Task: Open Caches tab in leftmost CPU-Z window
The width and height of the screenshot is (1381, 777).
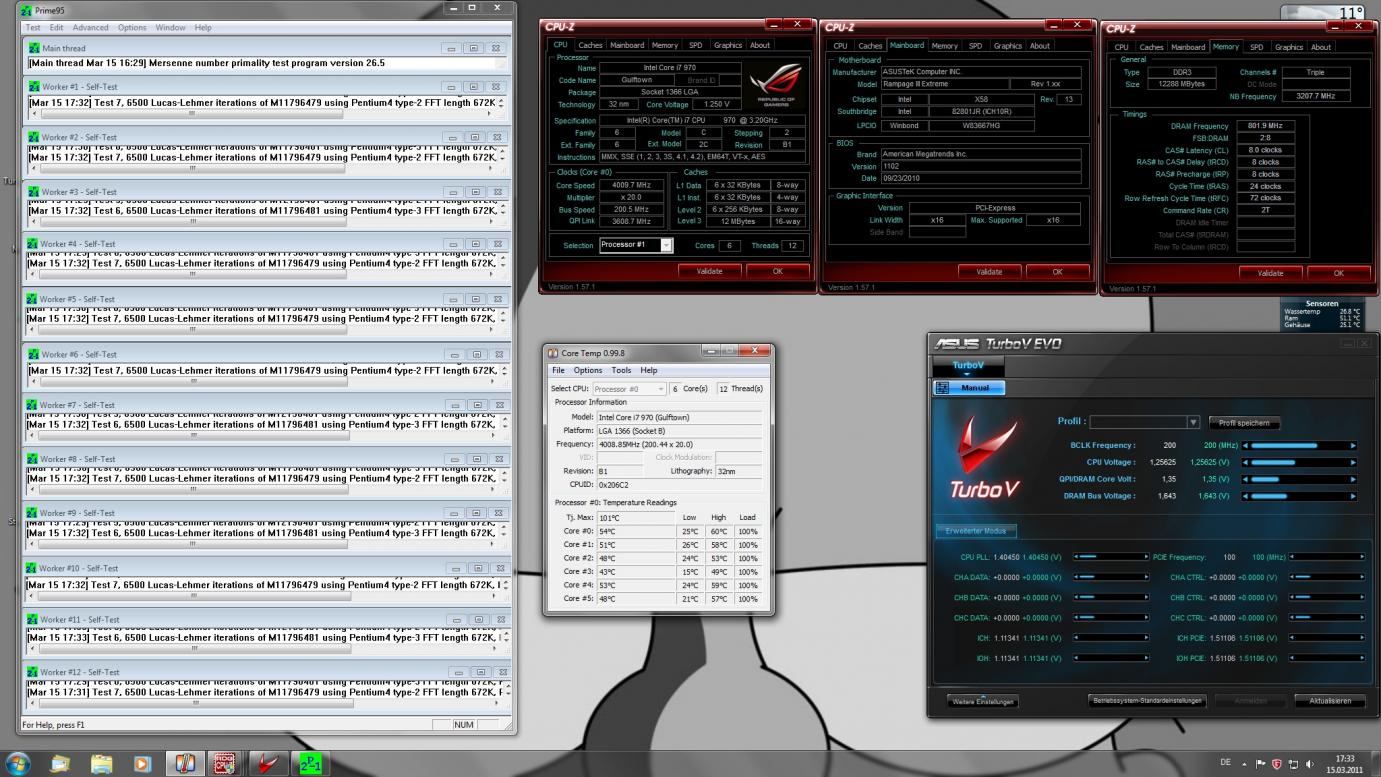Action: tap(590, 45)
